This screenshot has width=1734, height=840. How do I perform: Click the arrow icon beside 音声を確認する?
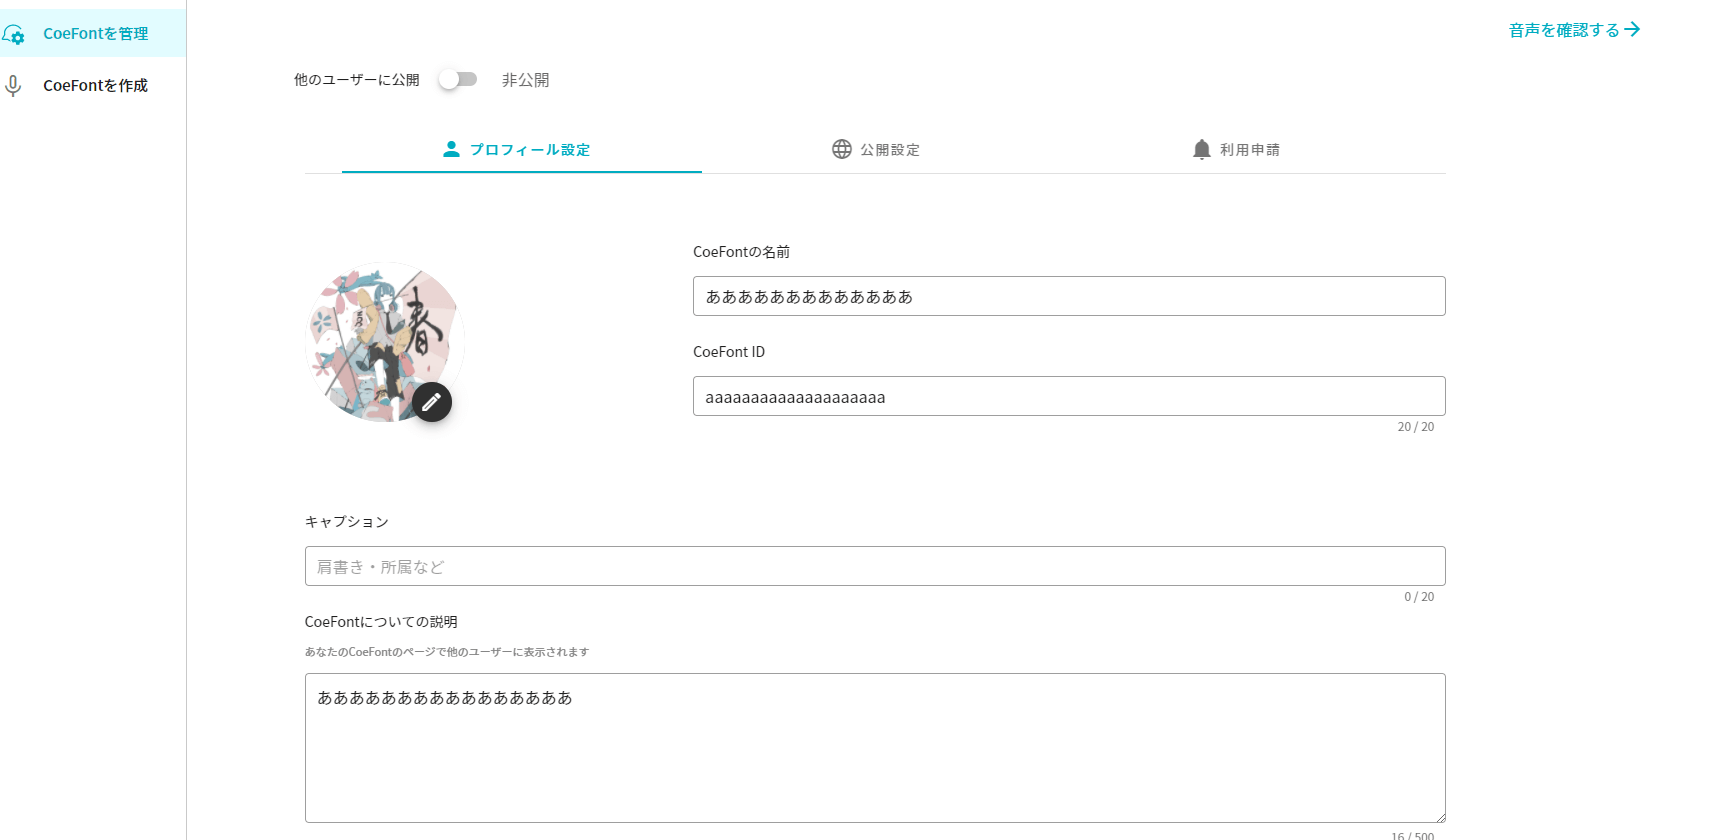(1632, 29)
